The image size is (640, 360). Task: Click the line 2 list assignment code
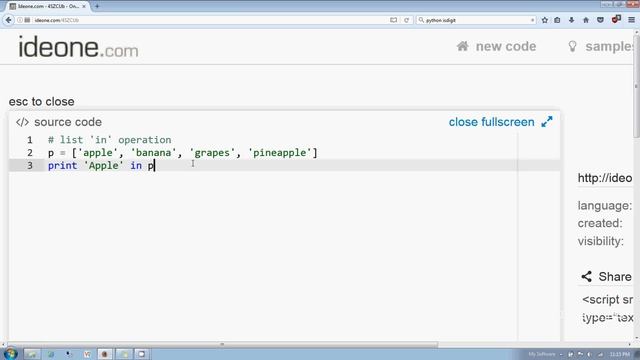(182, 153)
